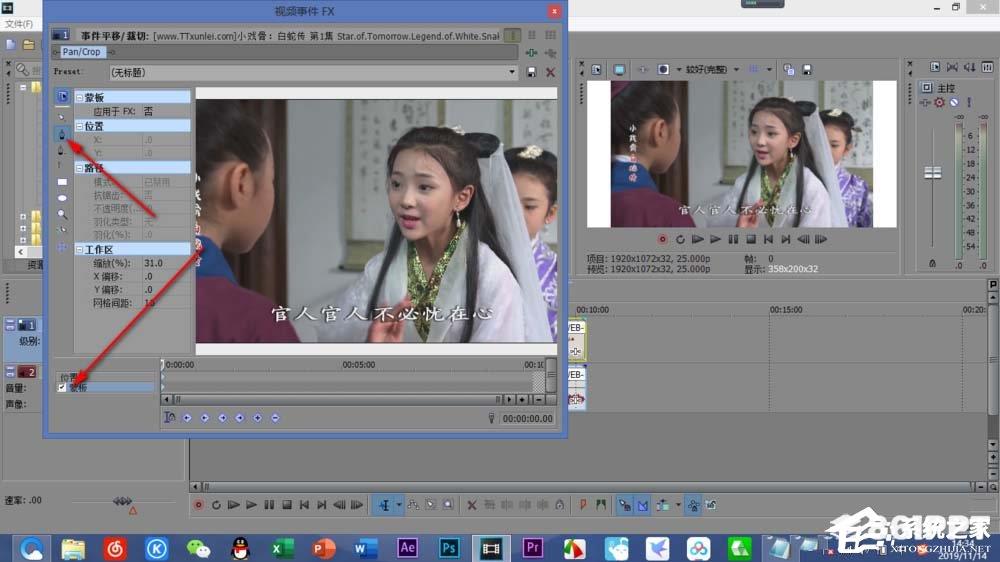Image resolution: width=1000 pixels, height=562 pixels.
Task: Collapse the 路径 property group
Action: click(80, 168)
